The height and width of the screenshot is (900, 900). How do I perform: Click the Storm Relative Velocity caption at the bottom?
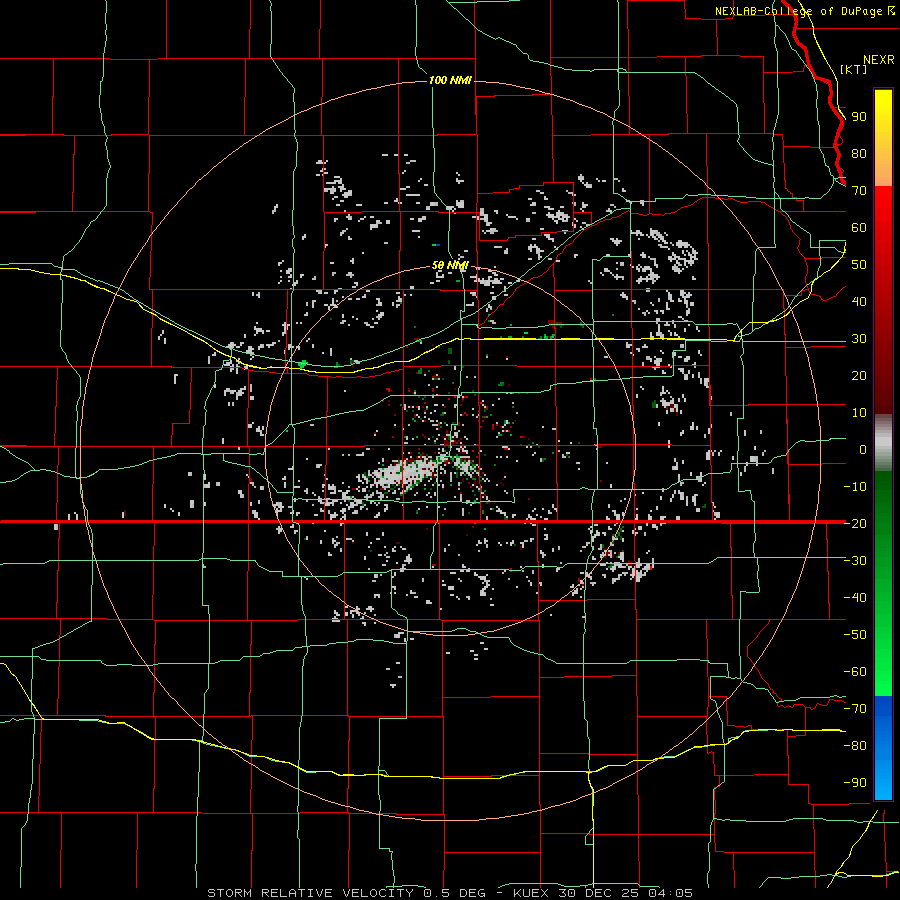point(450,893)
